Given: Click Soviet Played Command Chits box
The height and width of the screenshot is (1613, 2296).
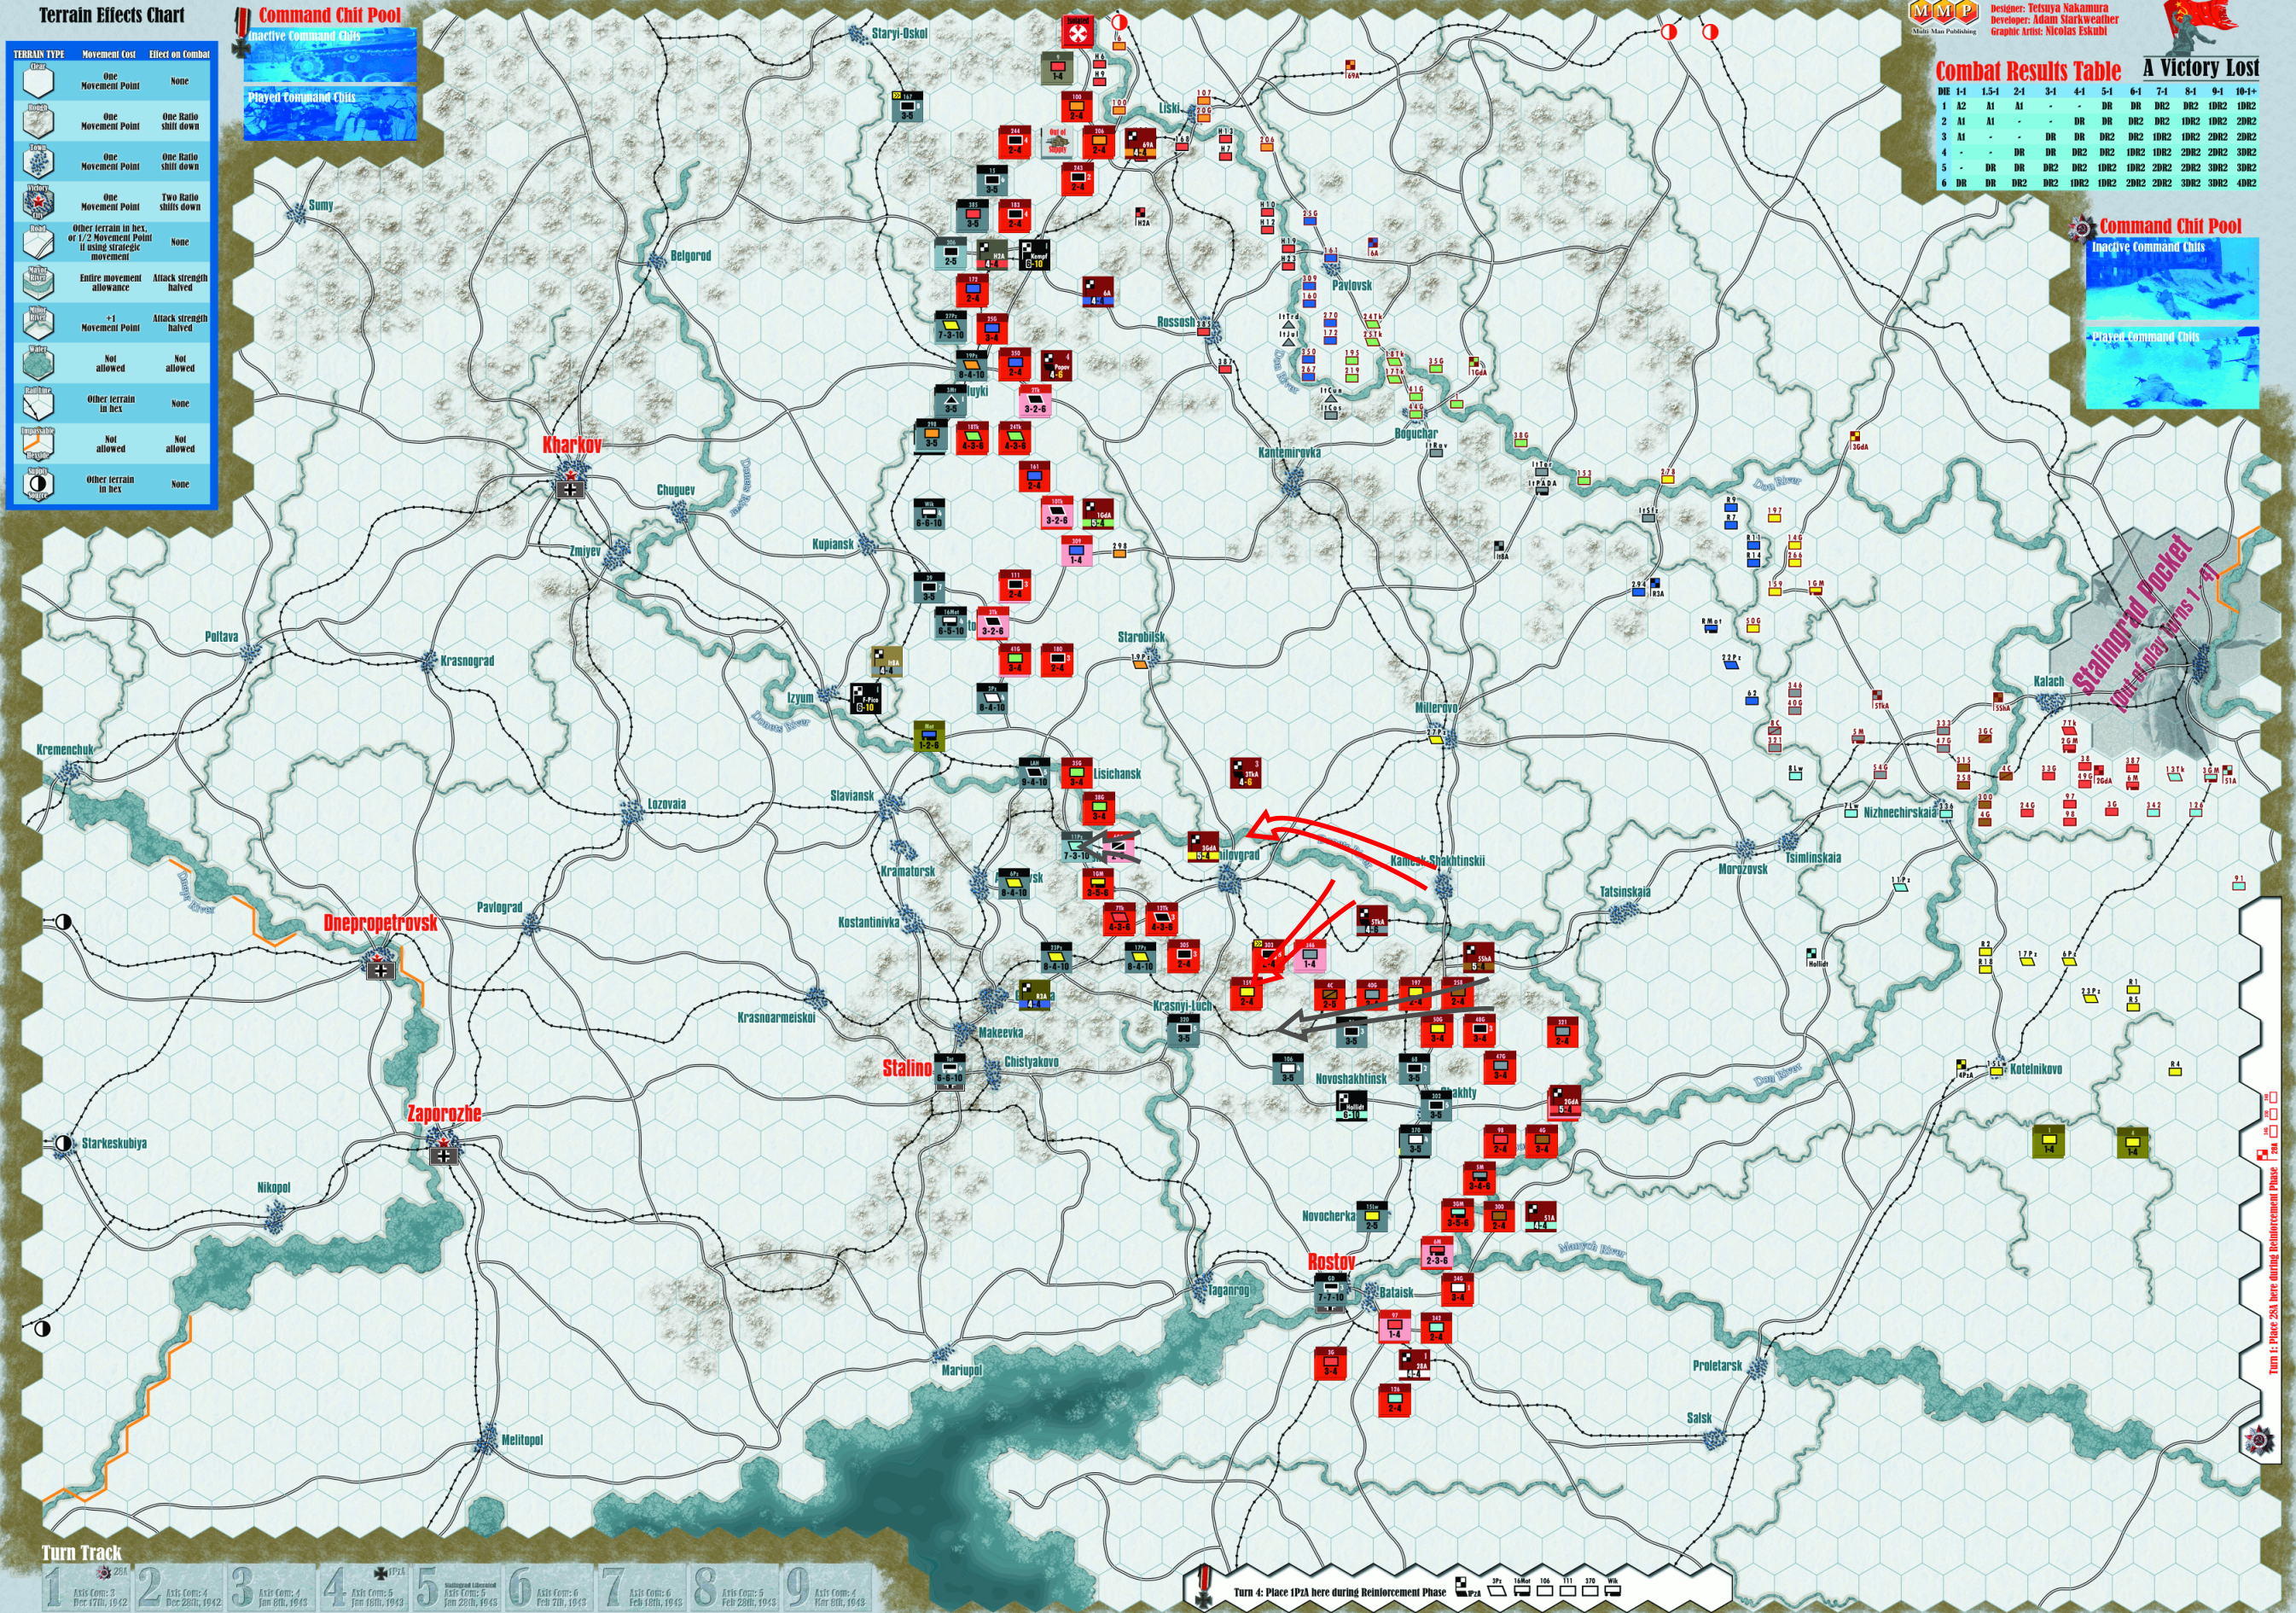Looking at the screenshot, I should coord(2172,367).
